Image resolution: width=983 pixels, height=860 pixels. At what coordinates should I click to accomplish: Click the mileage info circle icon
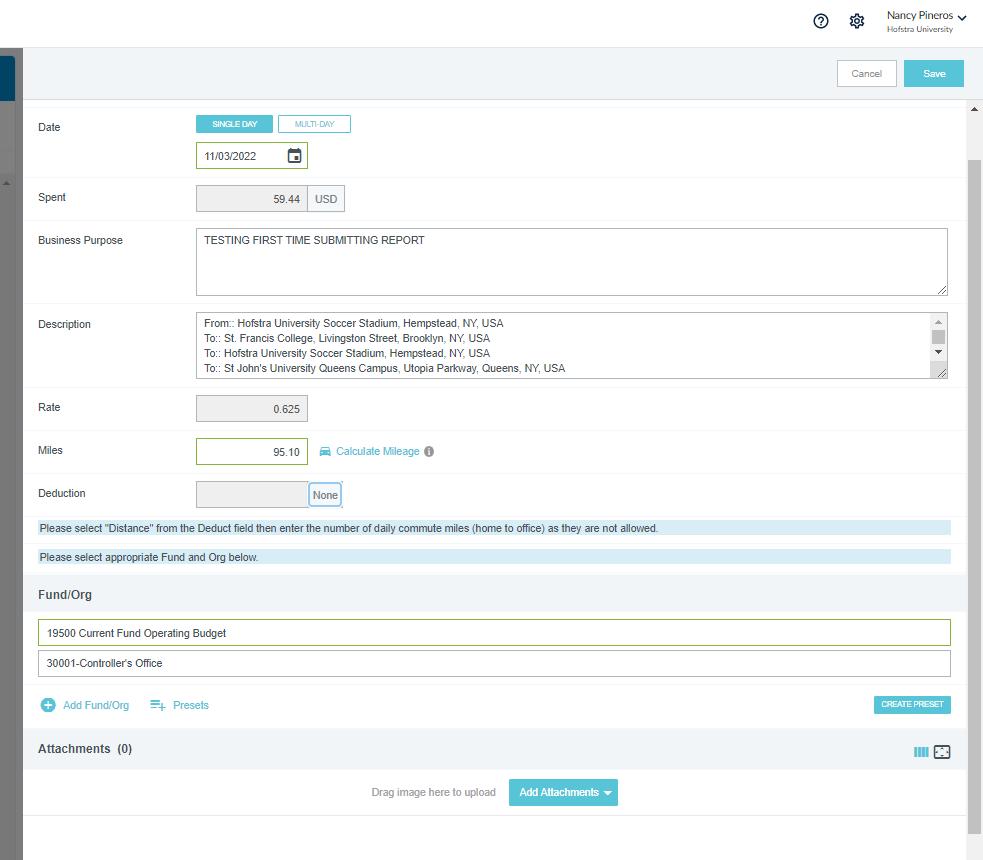[x=429, y=451]
